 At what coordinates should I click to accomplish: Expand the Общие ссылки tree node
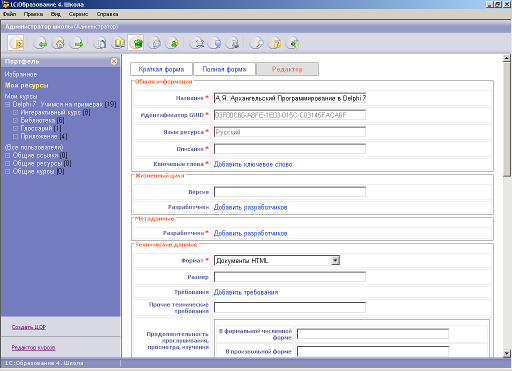(8, 155)
